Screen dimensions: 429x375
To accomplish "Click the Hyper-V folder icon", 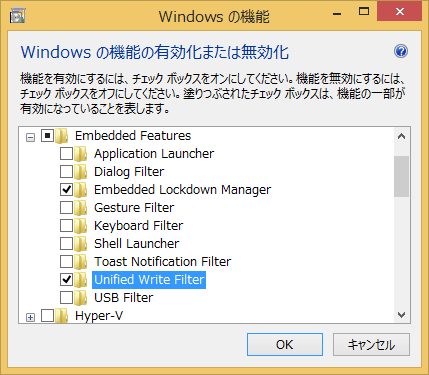I will pos(62,316).
